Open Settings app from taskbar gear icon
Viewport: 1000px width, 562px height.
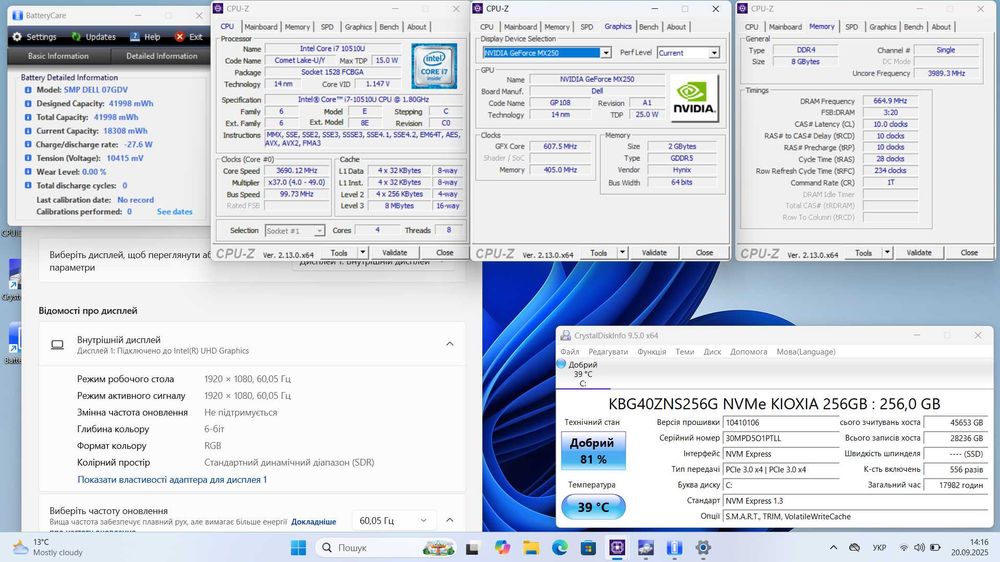(703, 547)
